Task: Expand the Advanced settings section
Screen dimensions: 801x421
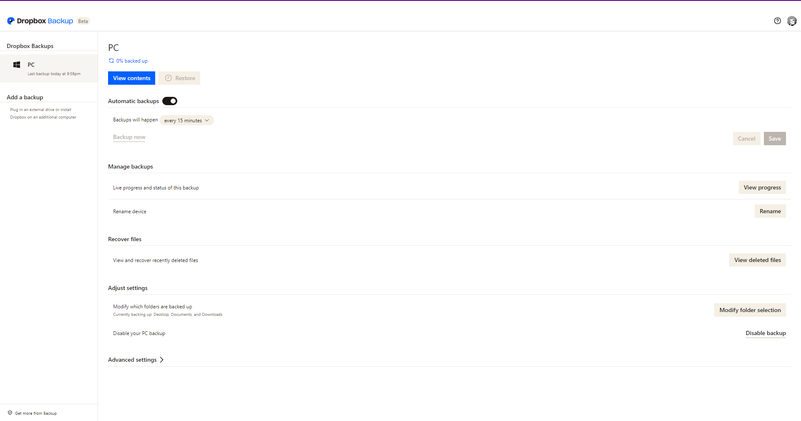Action: tap(136, 360)
